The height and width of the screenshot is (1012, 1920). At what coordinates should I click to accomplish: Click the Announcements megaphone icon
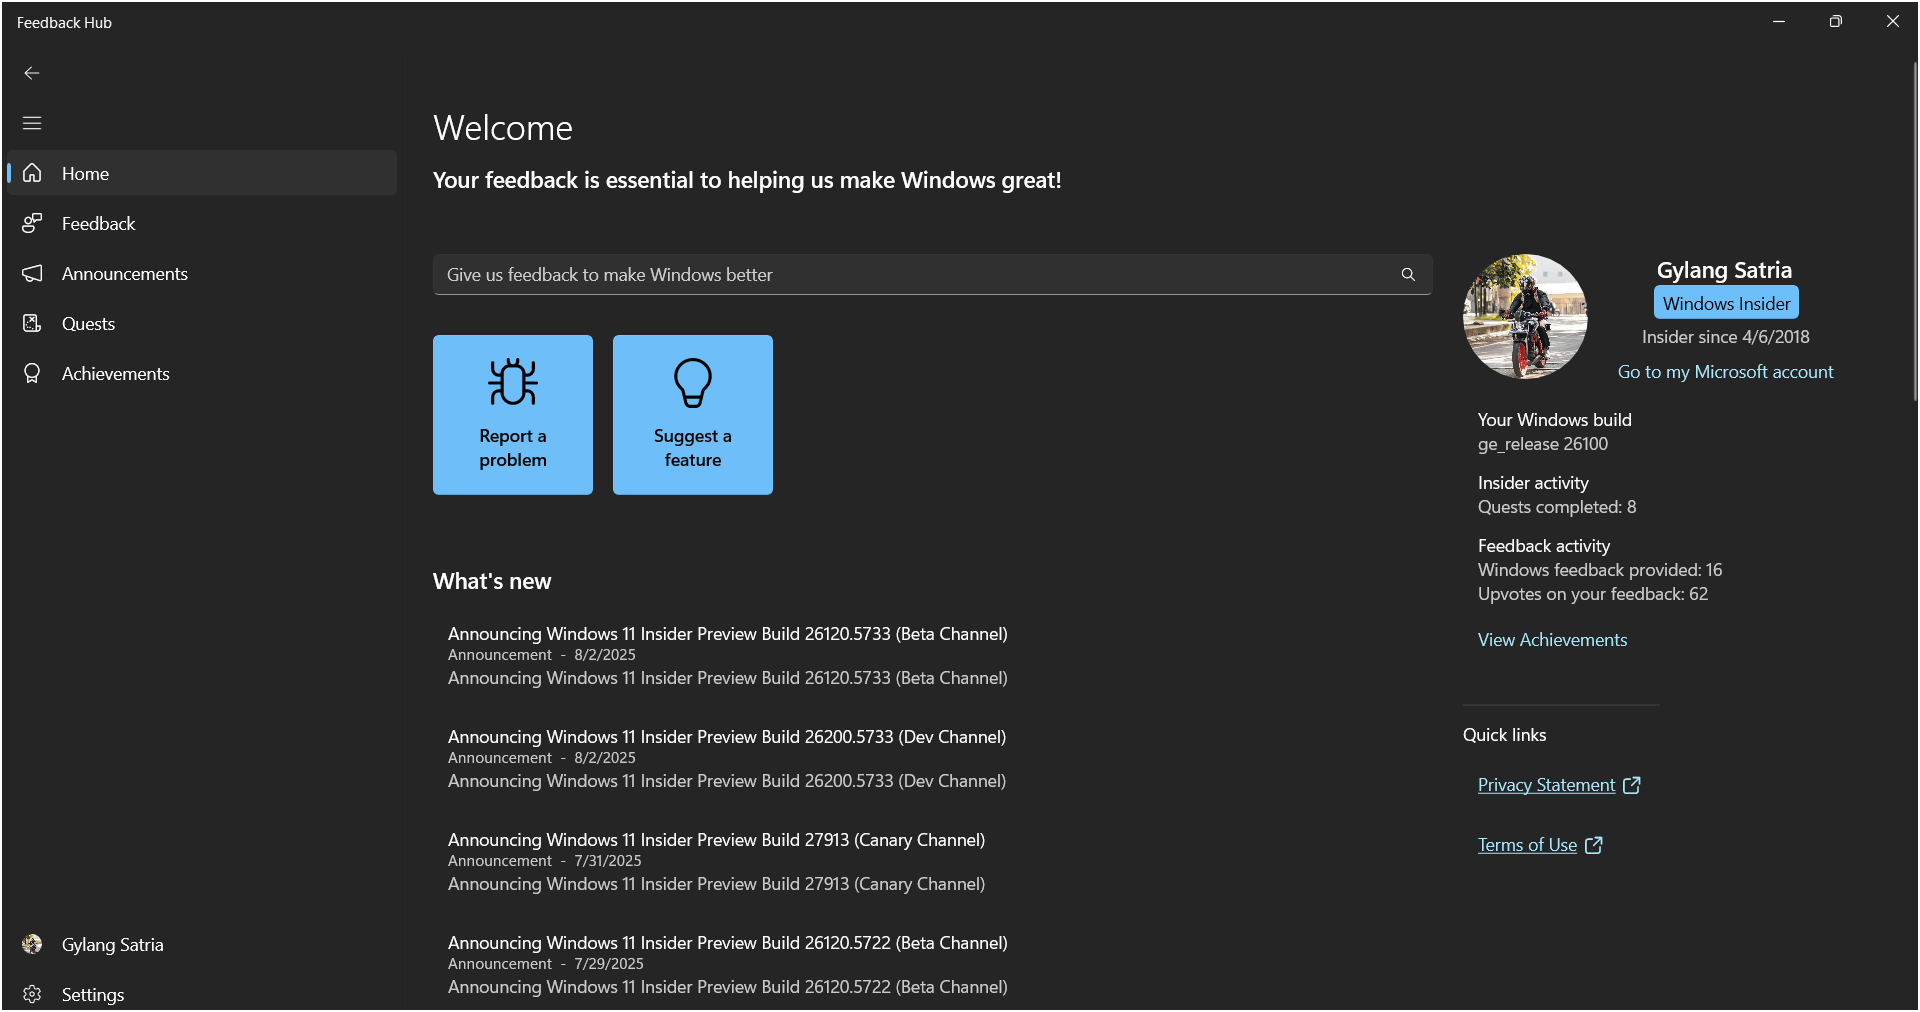(32, 273)
